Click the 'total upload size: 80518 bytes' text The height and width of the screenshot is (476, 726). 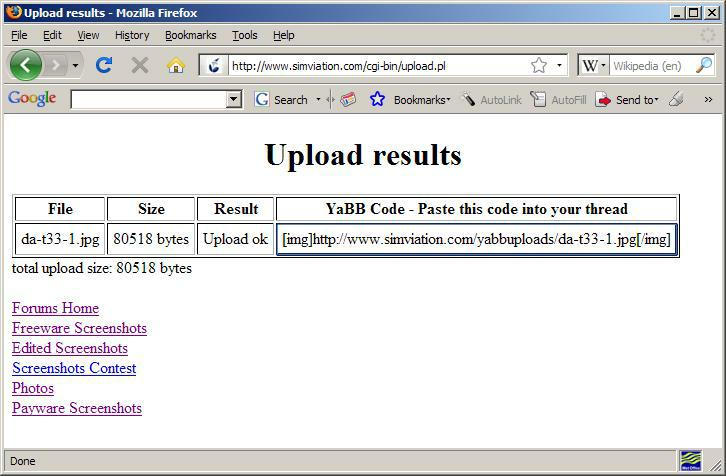pos(101,268)
